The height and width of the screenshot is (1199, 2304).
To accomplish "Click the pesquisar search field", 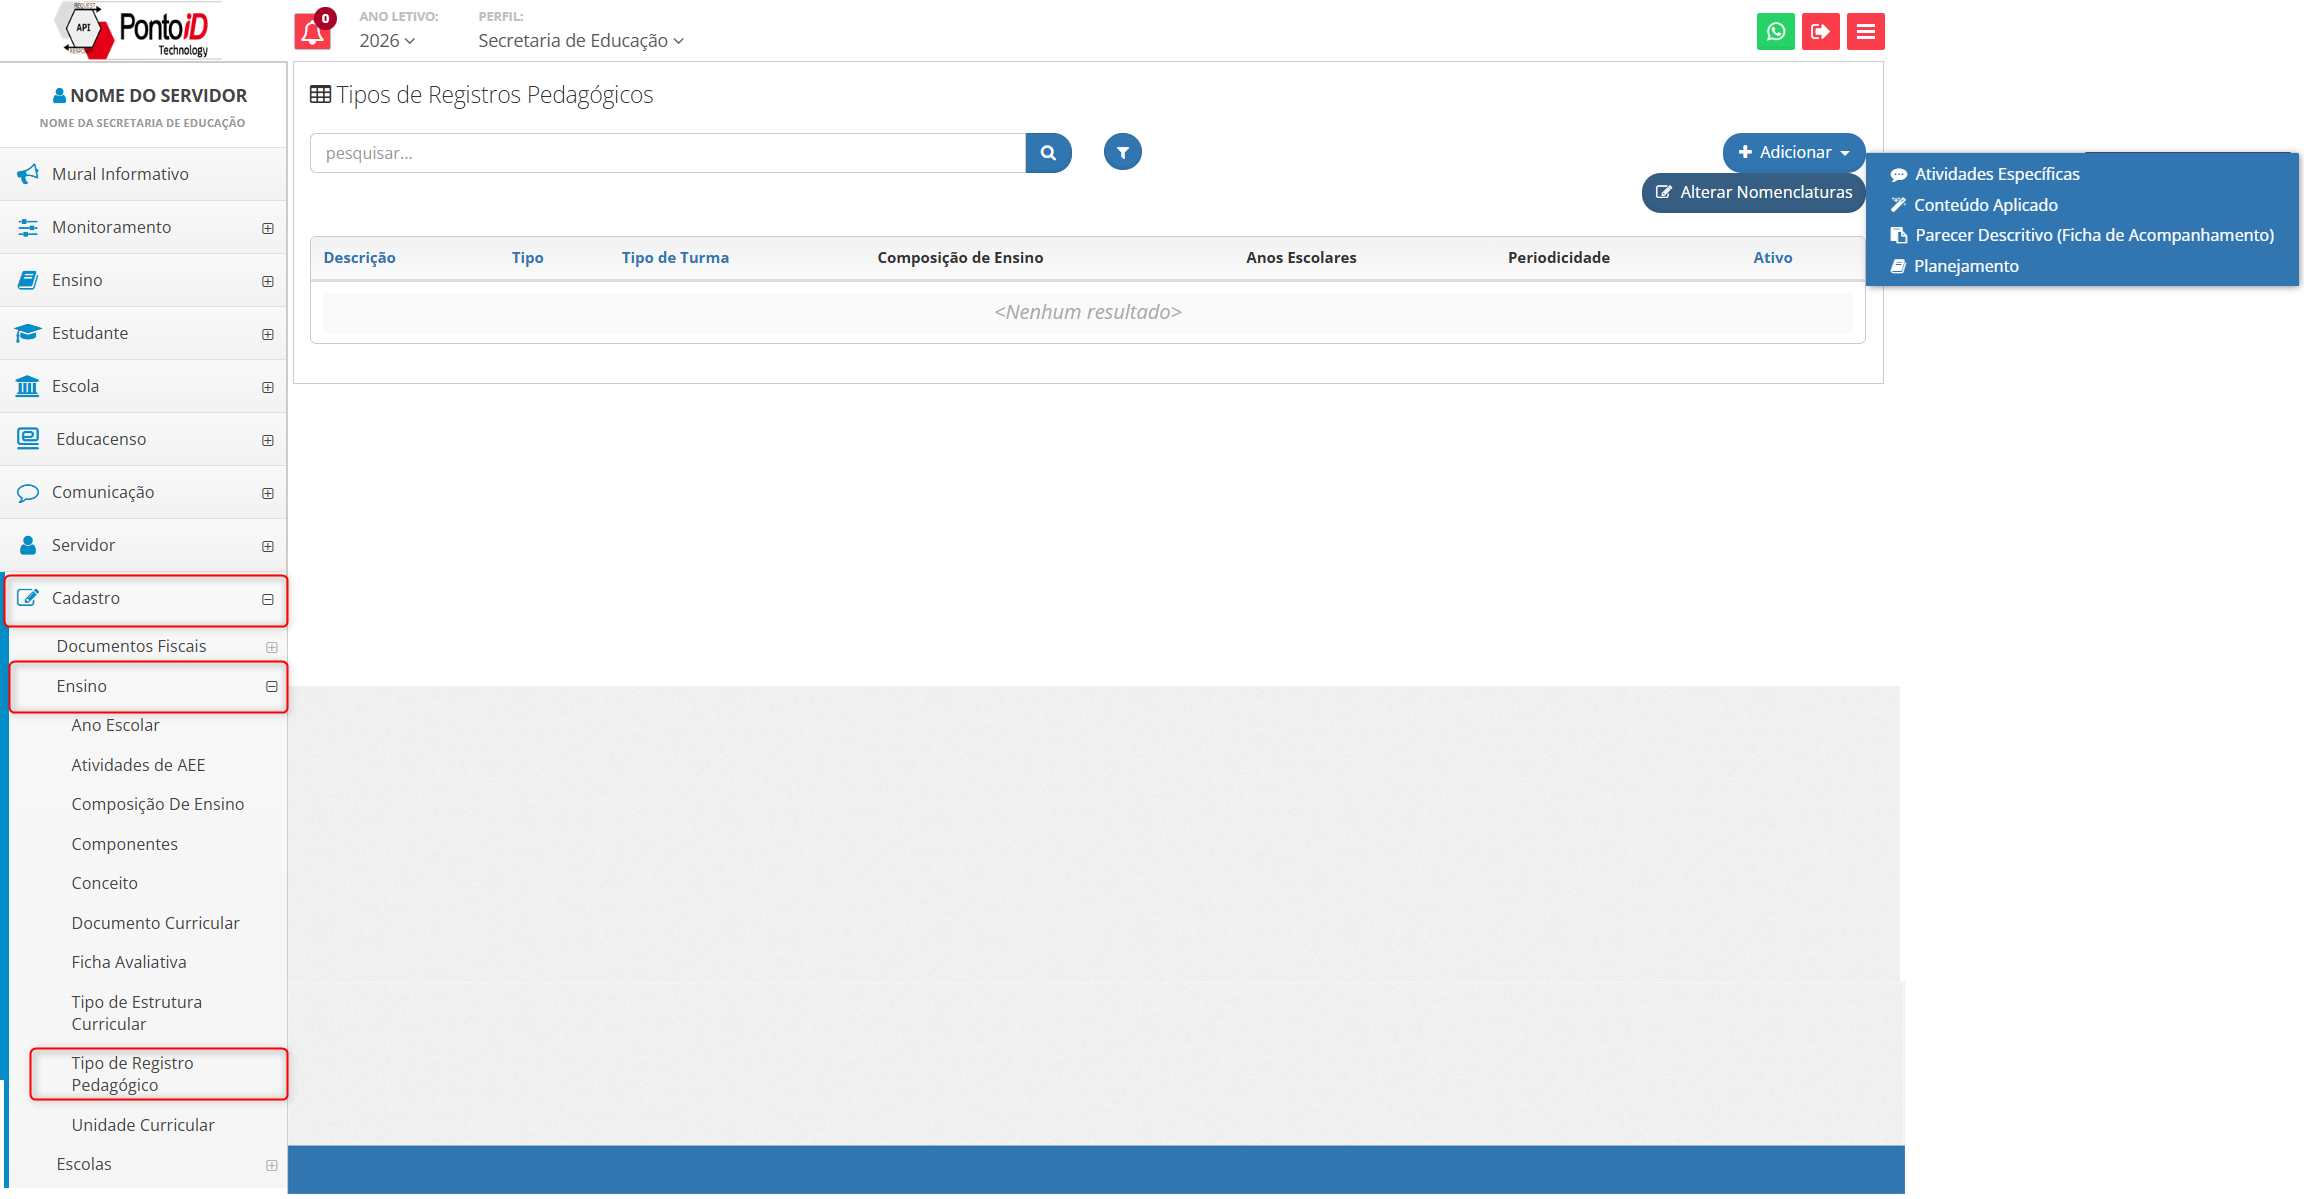I will point(667,153).
